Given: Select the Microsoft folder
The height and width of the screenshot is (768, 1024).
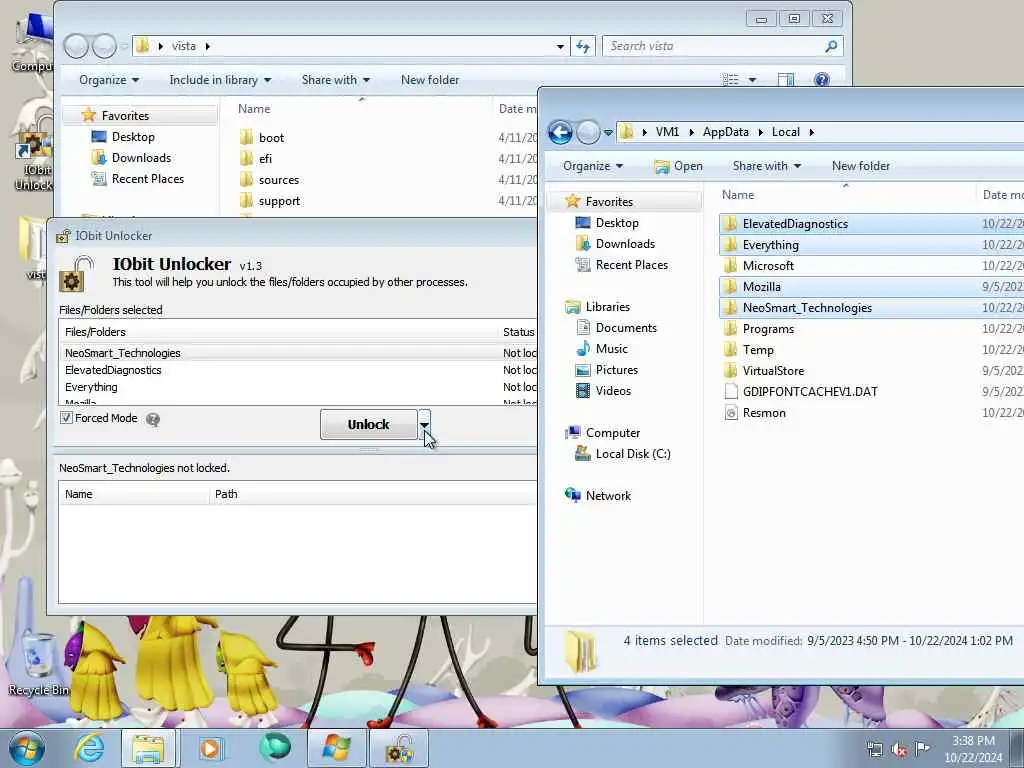Looking at the screenshot, I should (x=768, y=266).
